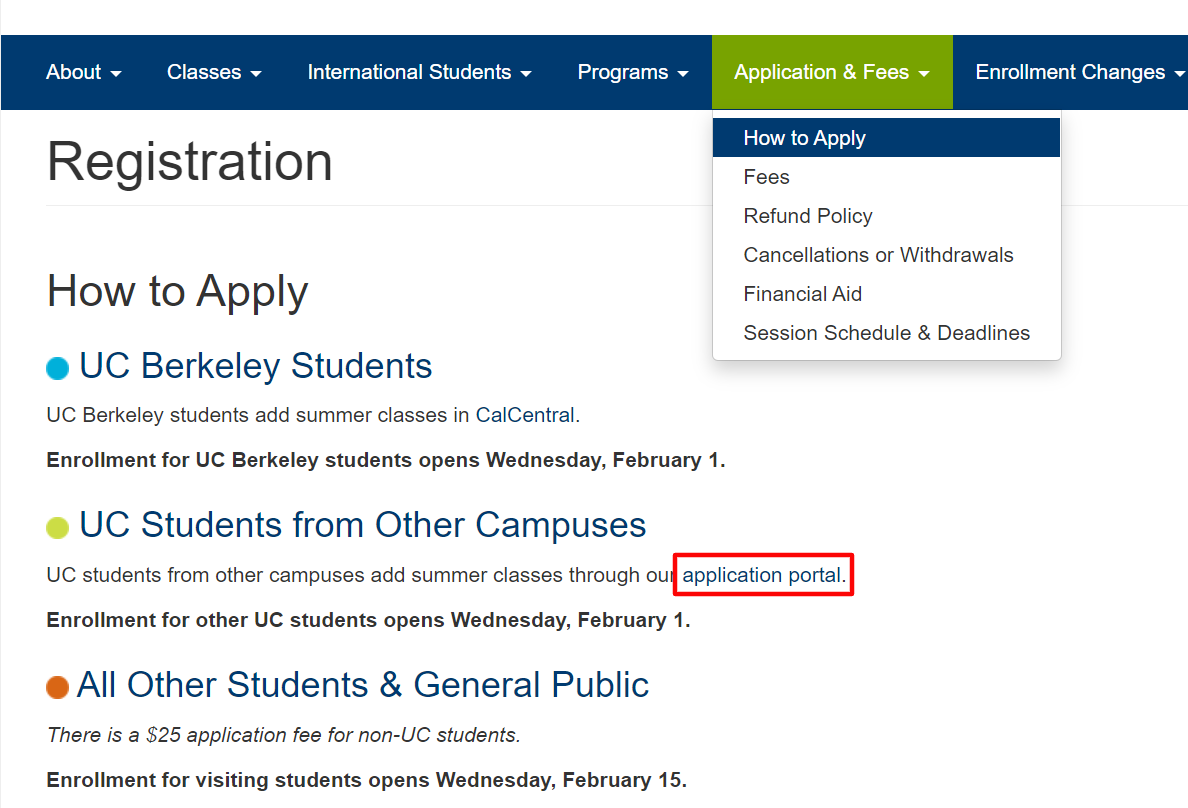Open Refund Policy from the menu
1188x808 pixels.
808,216
